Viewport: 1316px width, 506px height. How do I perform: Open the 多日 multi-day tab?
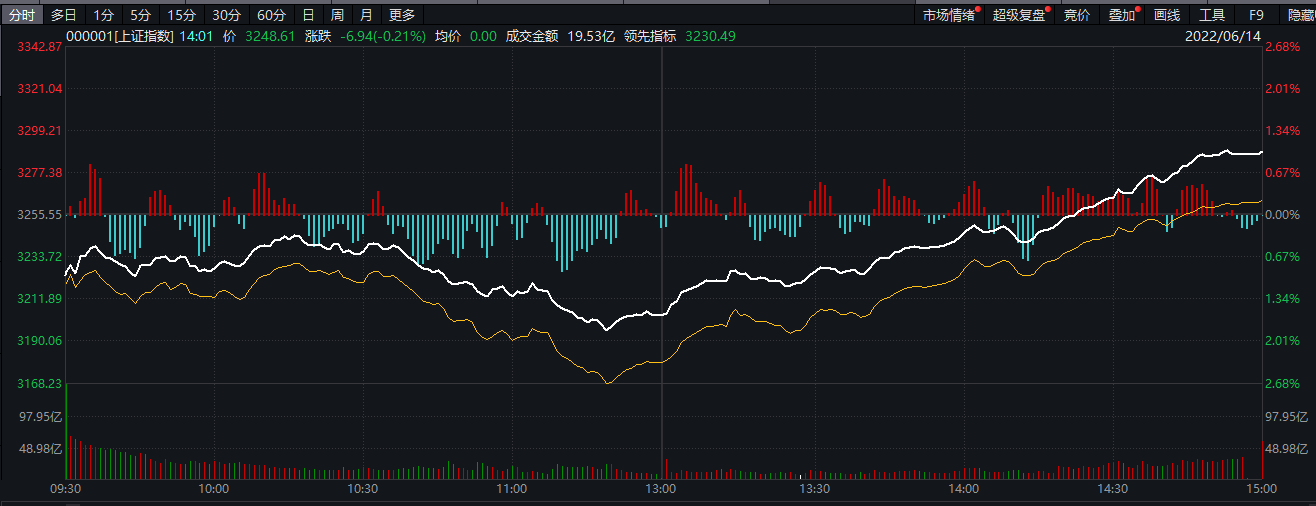click(x=63, y=15)
